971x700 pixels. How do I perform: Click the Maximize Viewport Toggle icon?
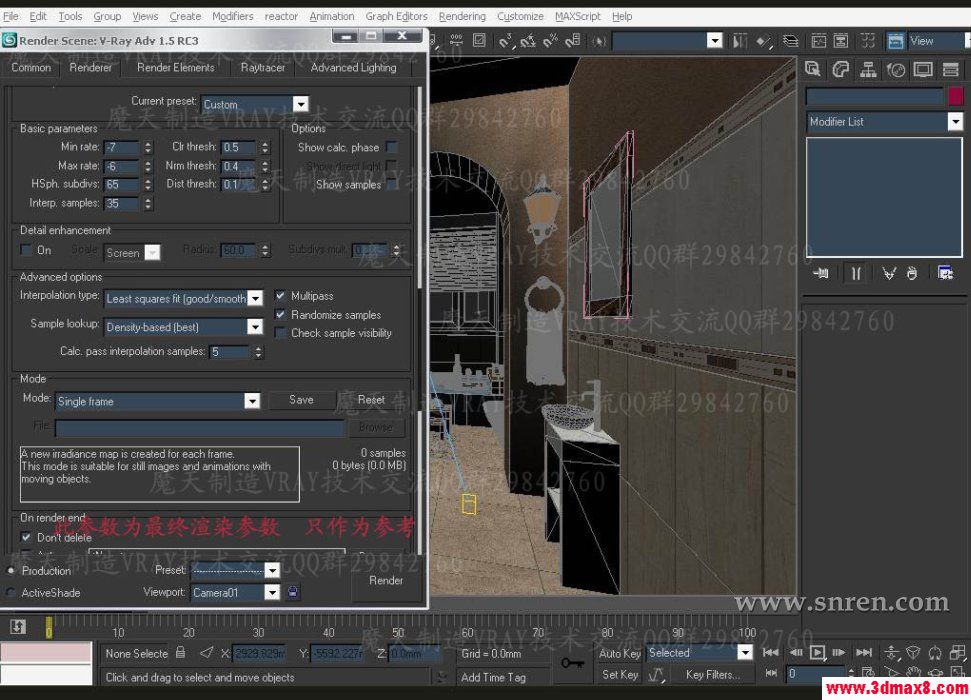tap(958, 671)
